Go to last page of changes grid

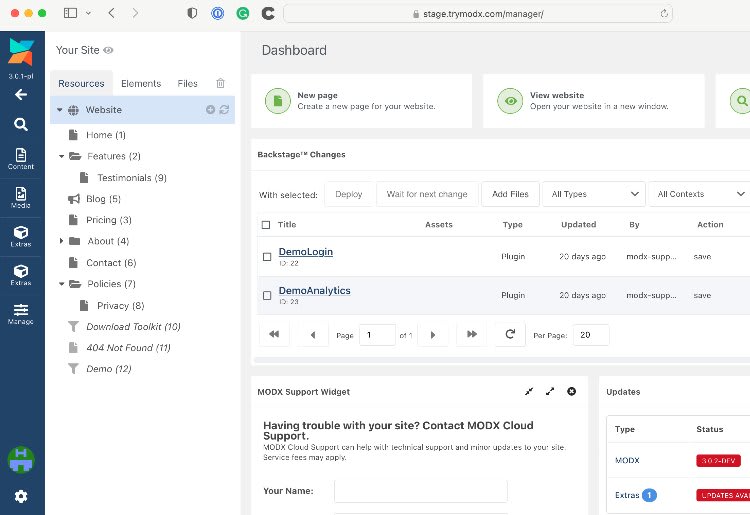pyautogui.click(x=472, y=334)
